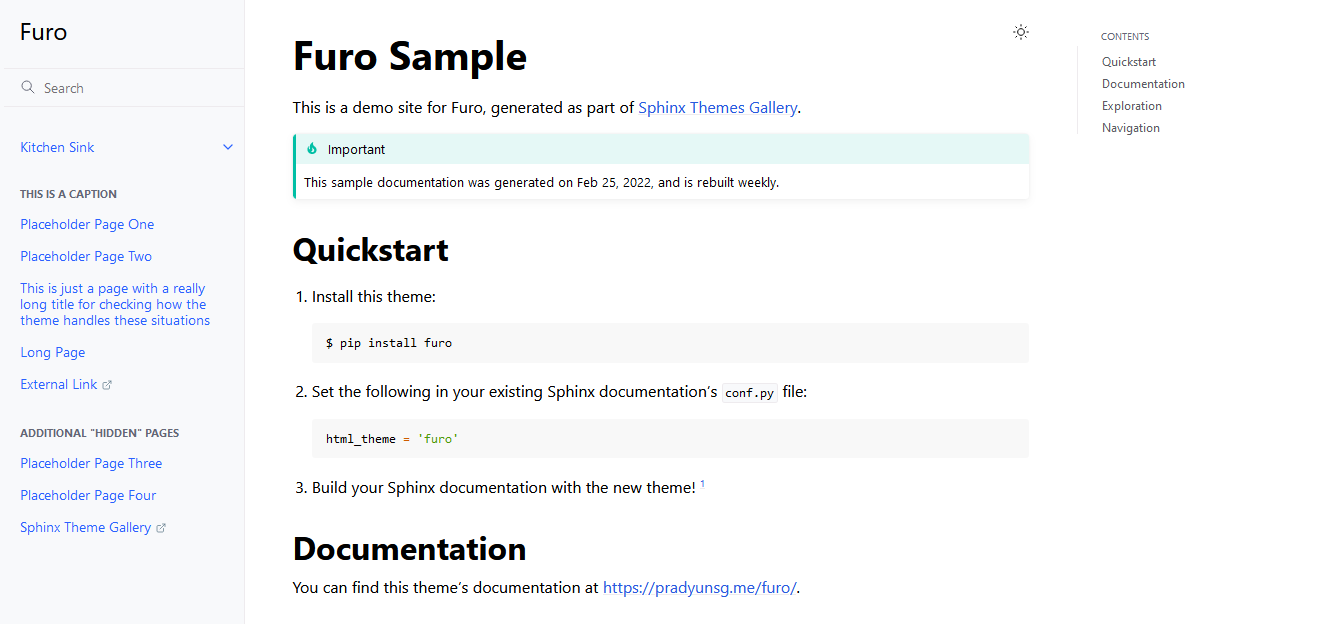Go to Long Page
1317x624 pixels.
click(53, 352)
